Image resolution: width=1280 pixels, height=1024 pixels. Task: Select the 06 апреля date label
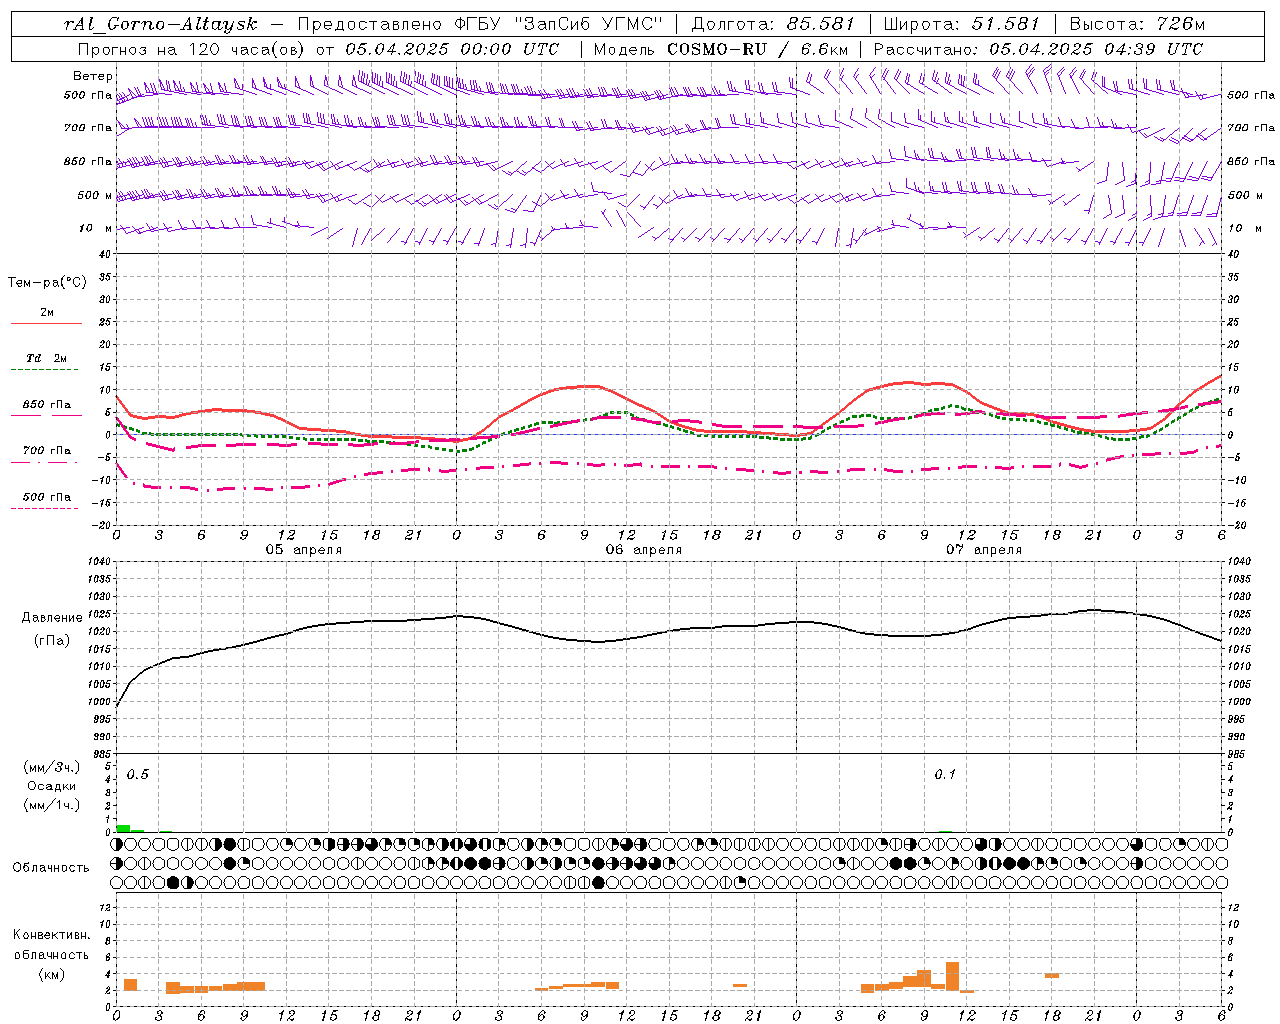[643, 550]
